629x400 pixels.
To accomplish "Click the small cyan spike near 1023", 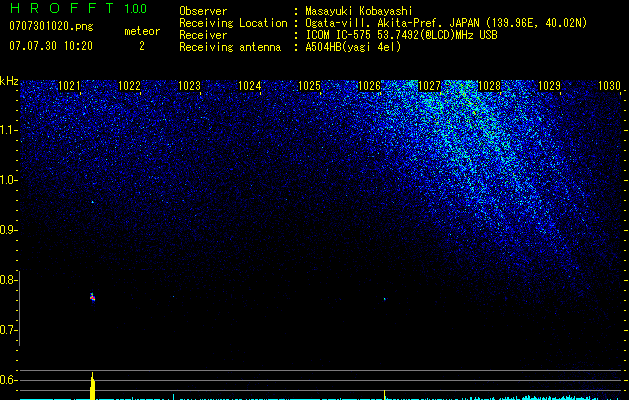I will point(173,397).
